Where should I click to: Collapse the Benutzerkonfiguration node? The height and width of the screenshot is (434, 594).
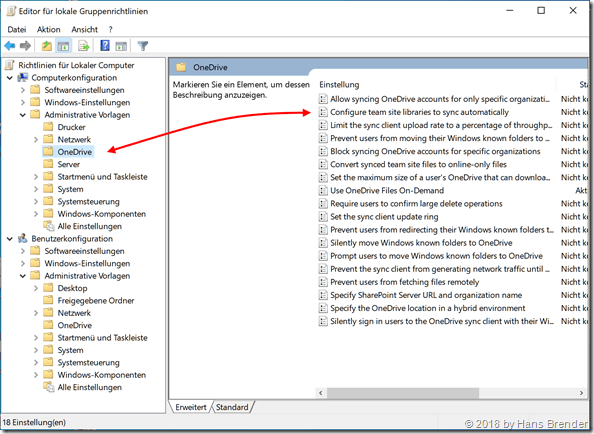tap(10, 239)
